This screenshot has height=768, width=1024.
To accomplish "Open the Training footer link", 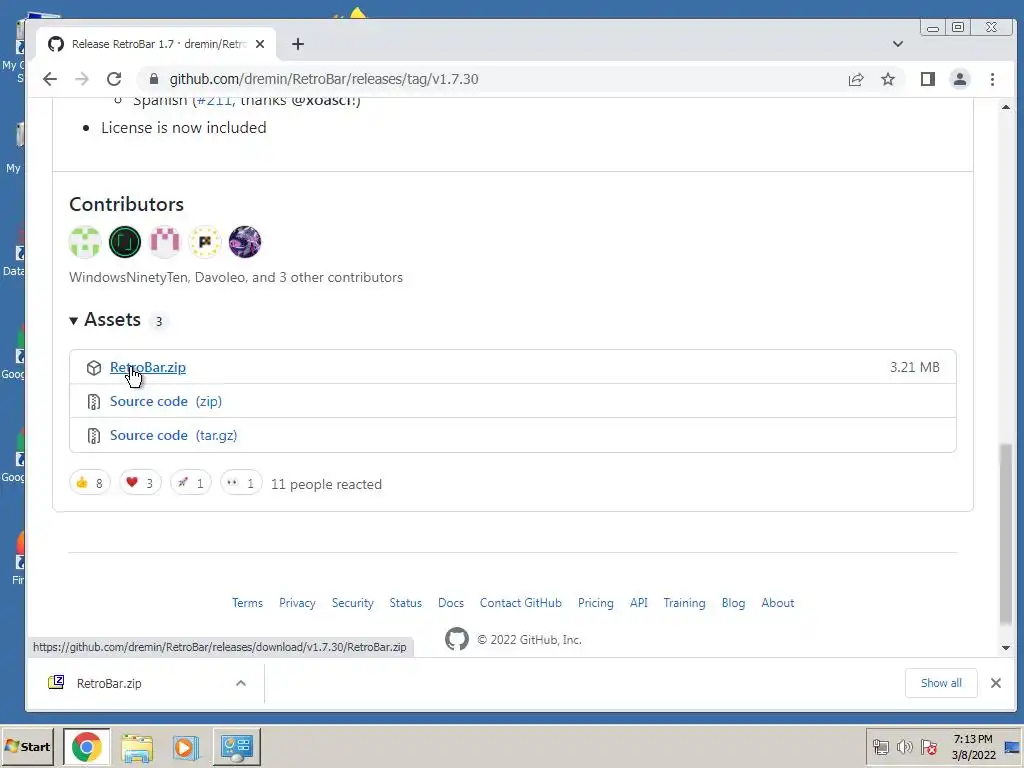I will tap(684, 603).
